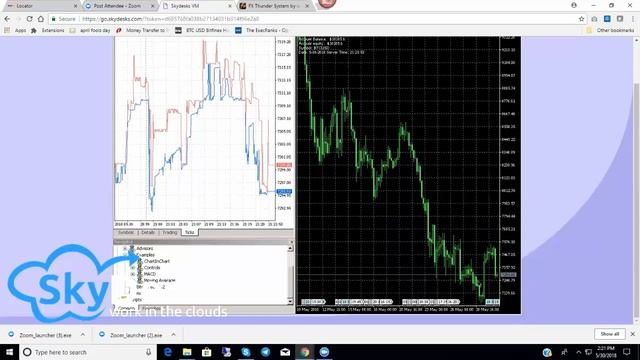Click the green candlestick BTCUSD chart
The height and width of the screenshot is (360, 640).
[398, 176]
